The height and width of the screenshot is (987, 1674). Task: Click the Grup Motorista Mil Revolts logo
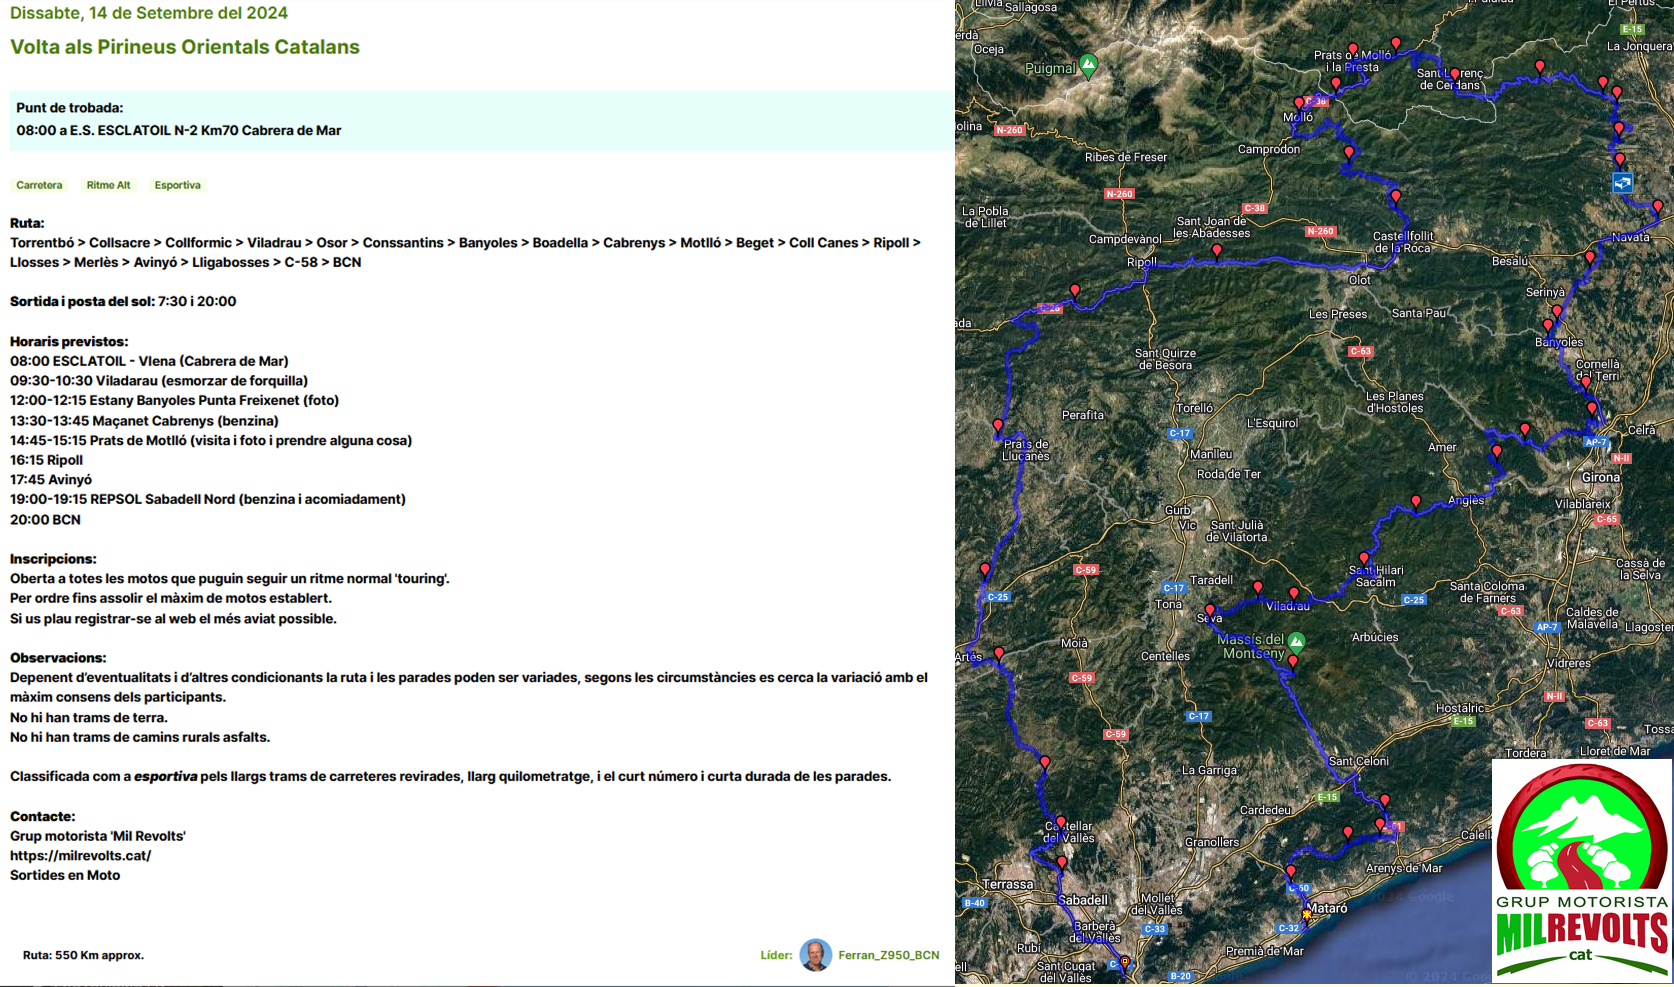(x=1581, y=870)
